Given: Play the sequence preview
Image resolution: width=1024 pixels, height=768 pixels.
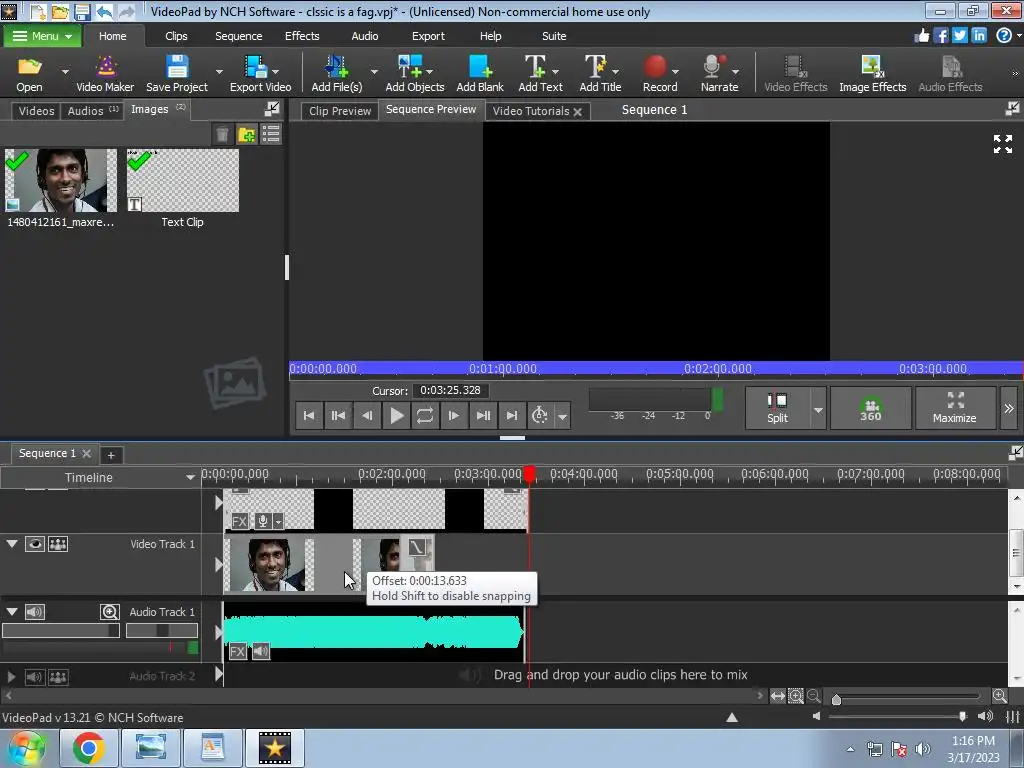Looking at the screenshot, I should pyautogui.click(x=396, y=415).
